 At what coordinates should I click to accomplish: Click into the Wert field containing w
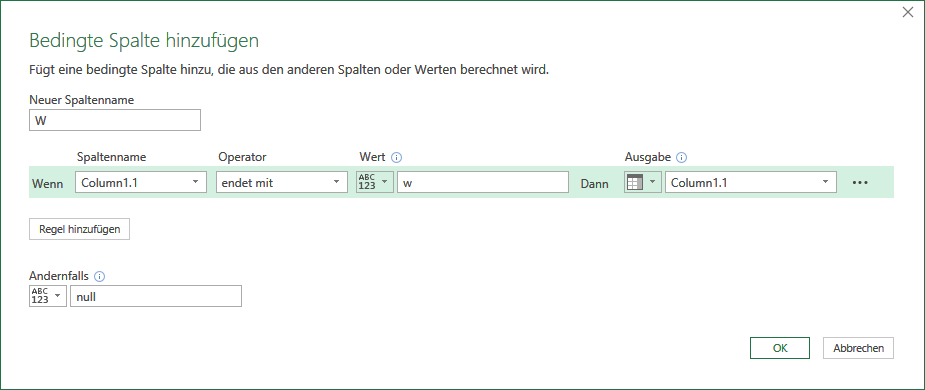tap(483, 182)
